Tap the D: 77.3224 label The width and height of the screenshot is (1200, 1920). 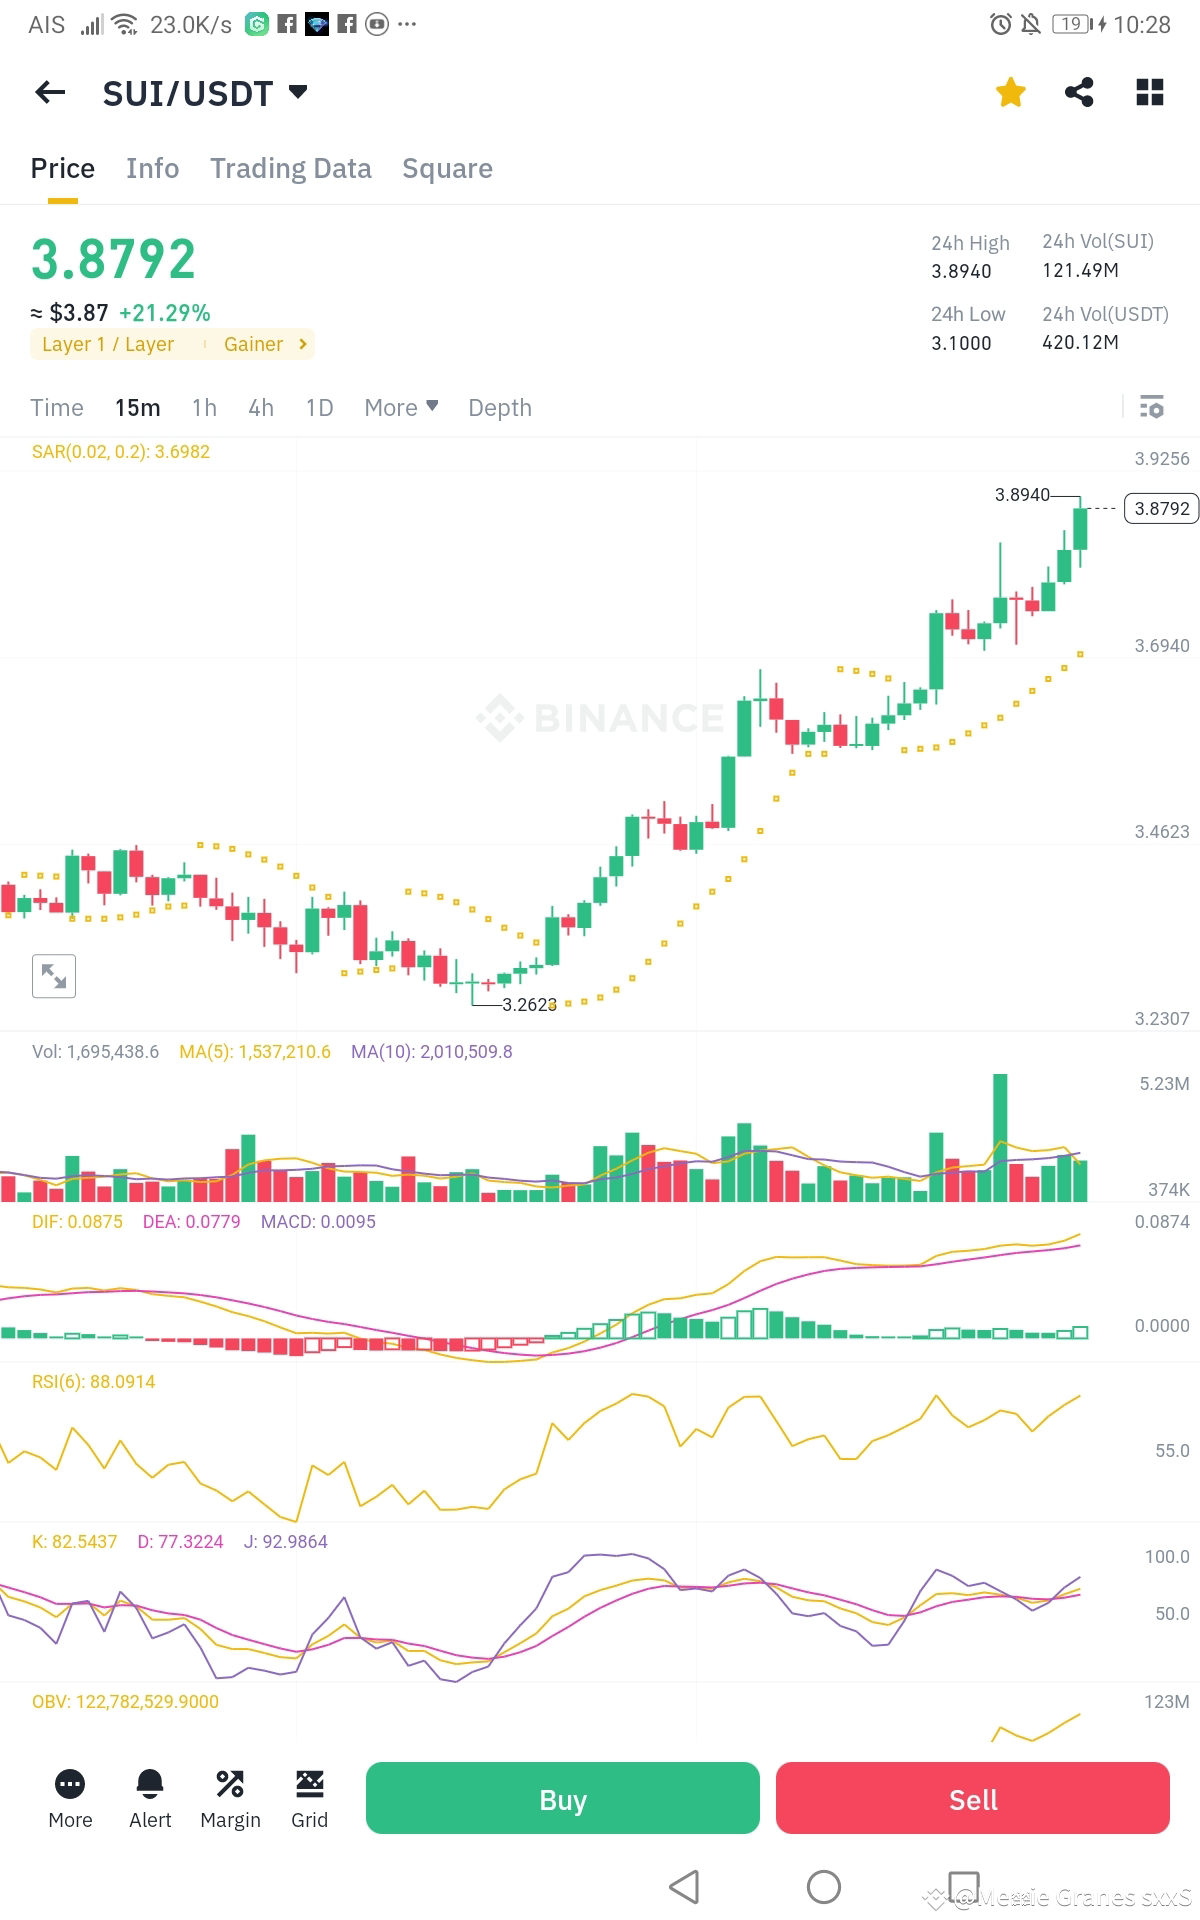tap(180, 1542)
